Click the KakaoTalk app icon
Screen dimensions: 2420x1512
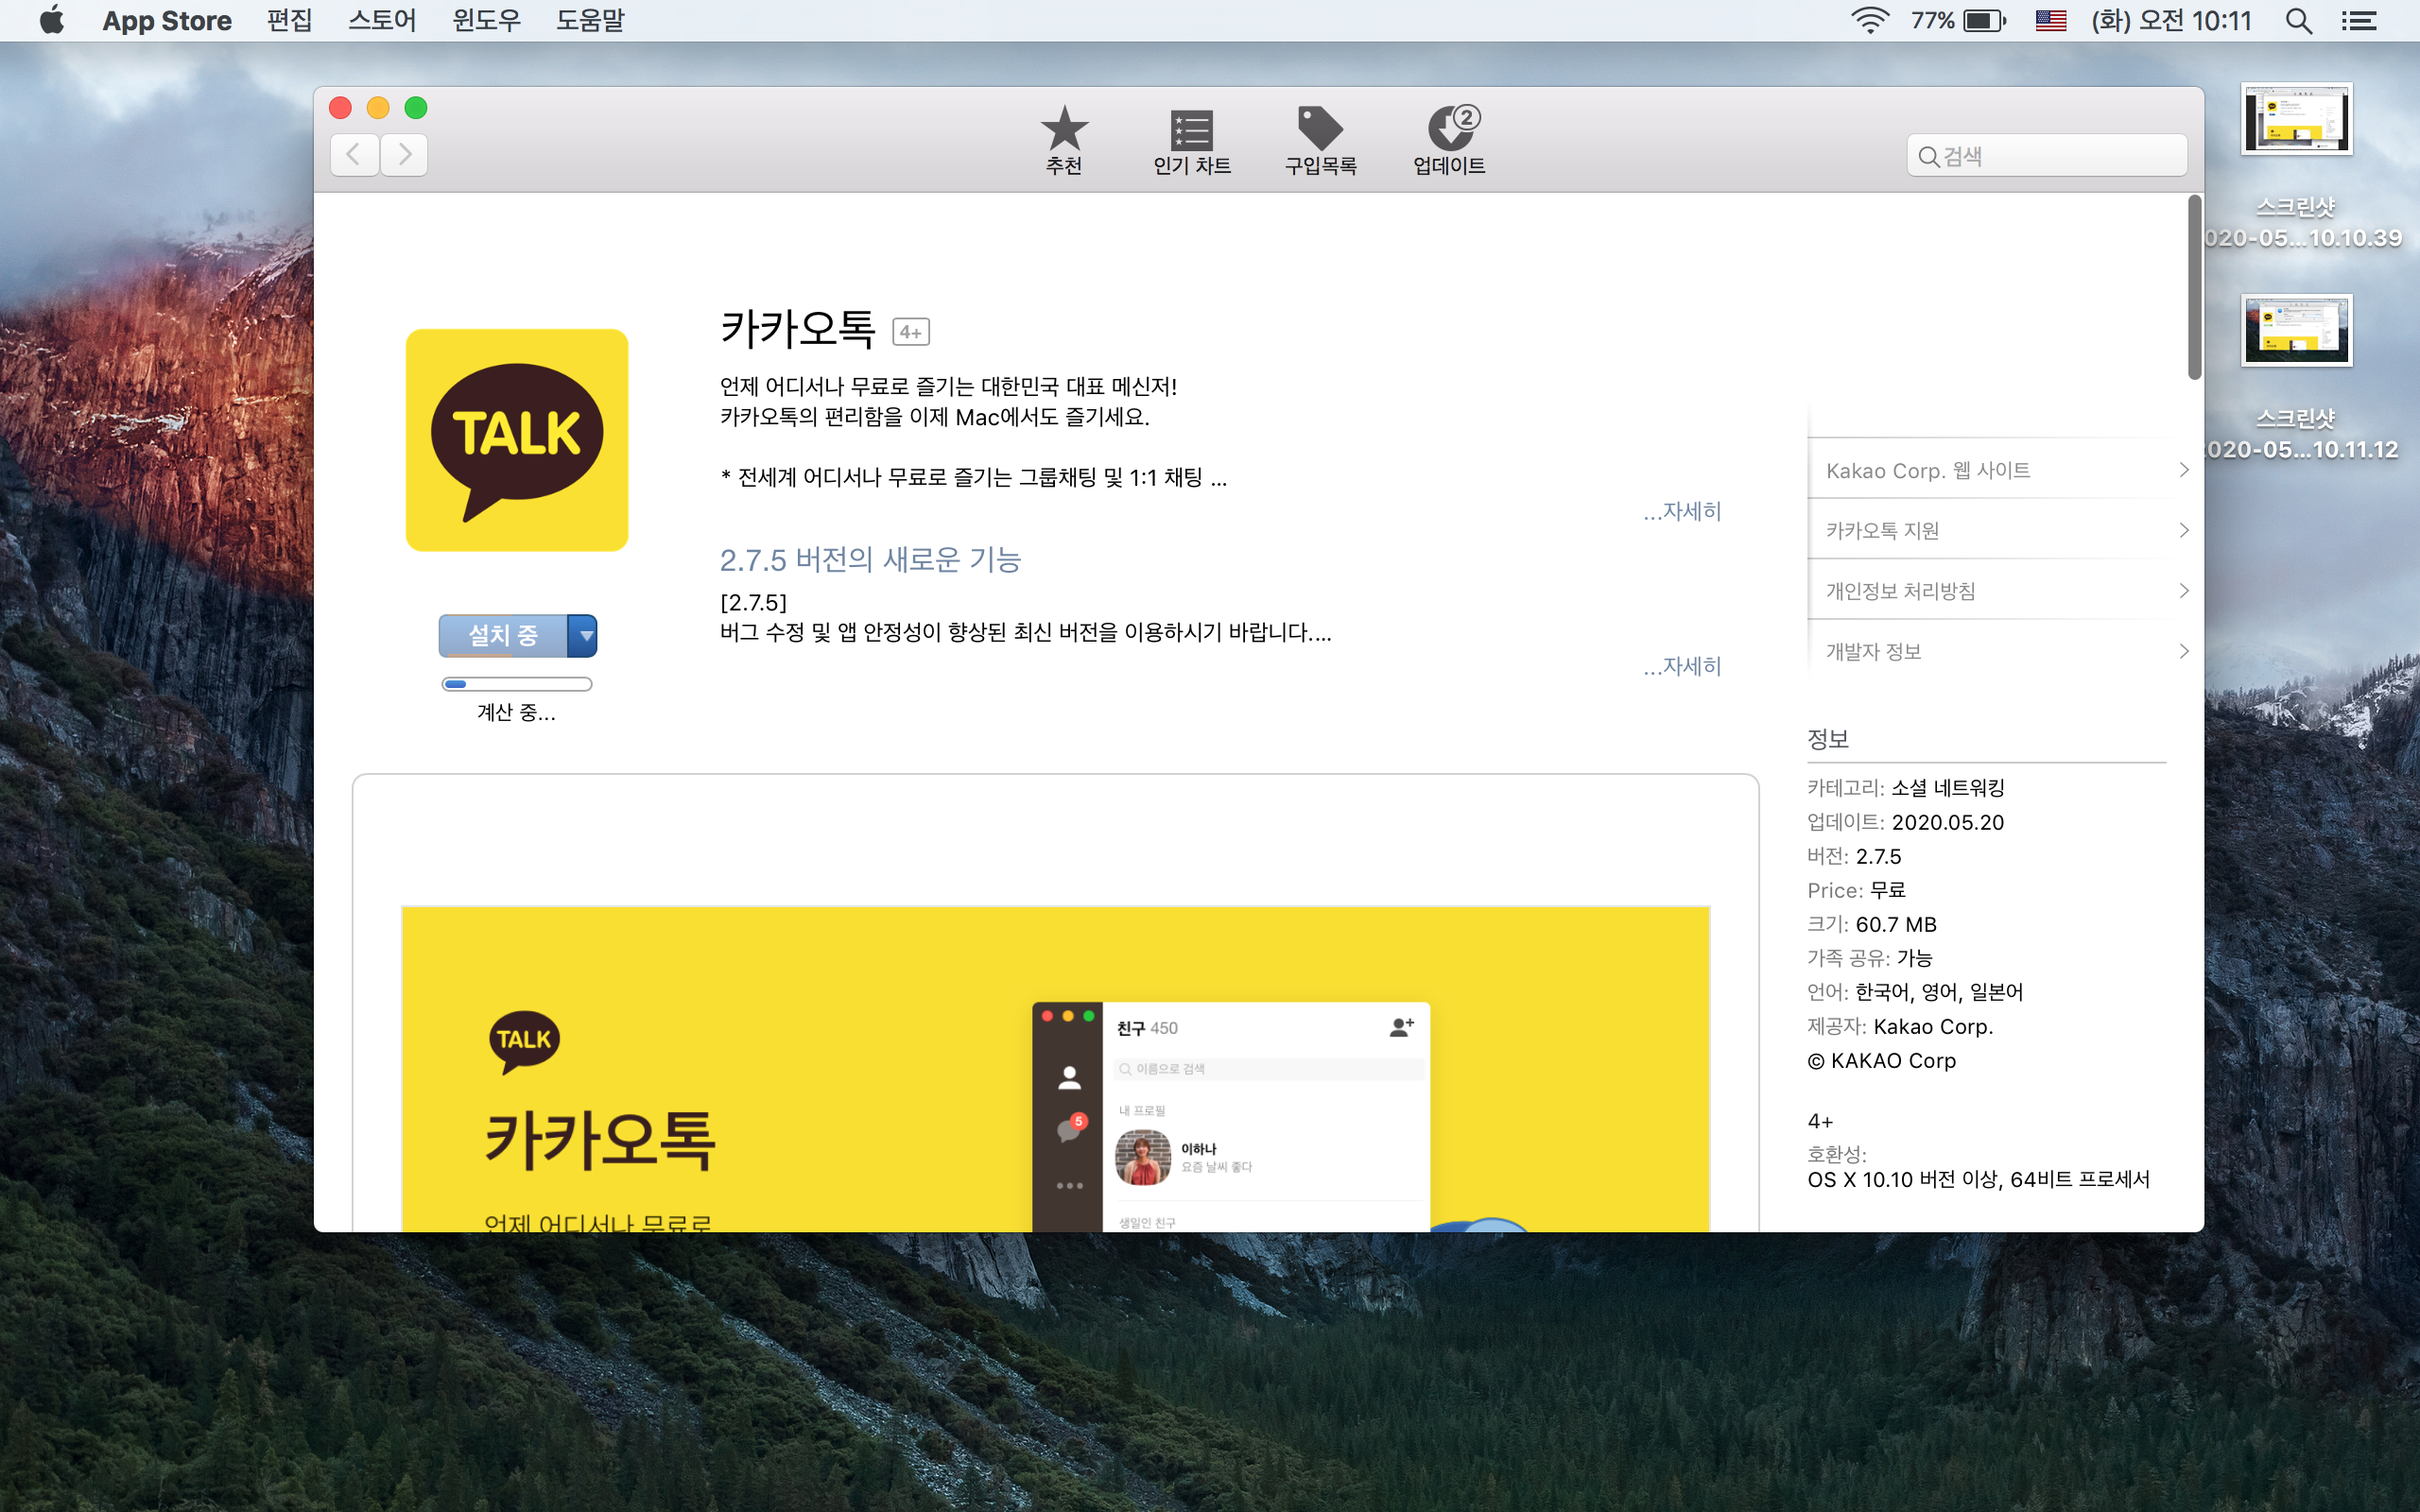click(x=517, y=440)
